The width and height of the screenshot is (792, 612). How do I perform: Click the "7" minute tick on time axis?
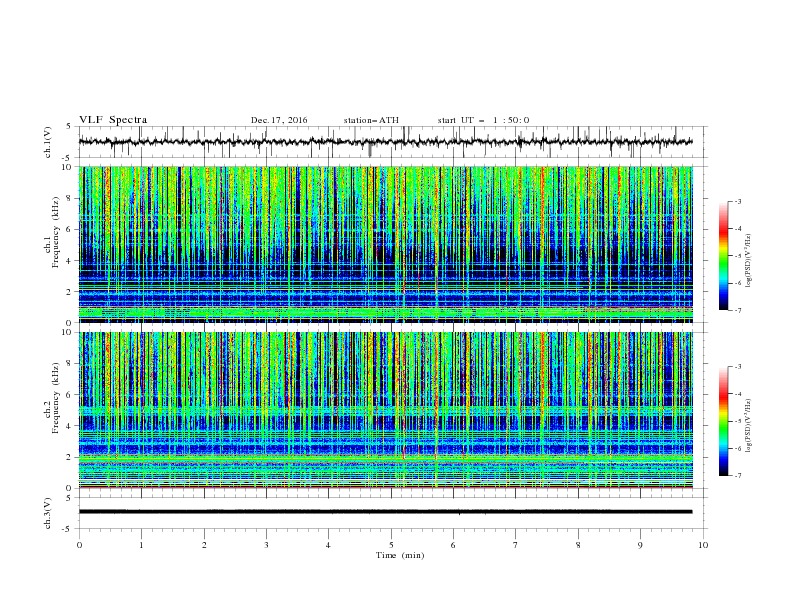click(x=516, y=545)
